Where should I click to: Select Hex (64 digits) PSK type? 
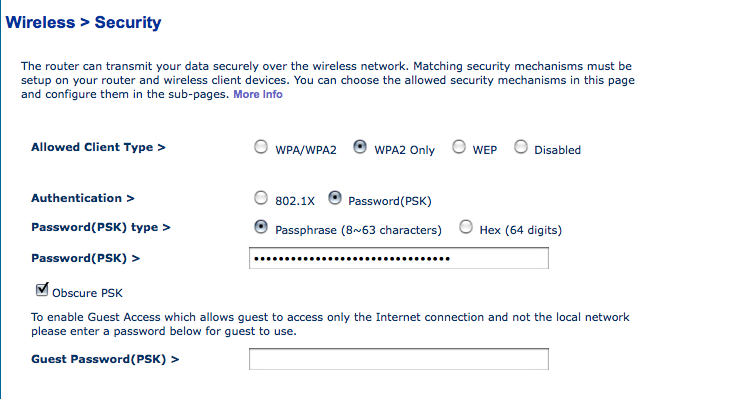466,227
